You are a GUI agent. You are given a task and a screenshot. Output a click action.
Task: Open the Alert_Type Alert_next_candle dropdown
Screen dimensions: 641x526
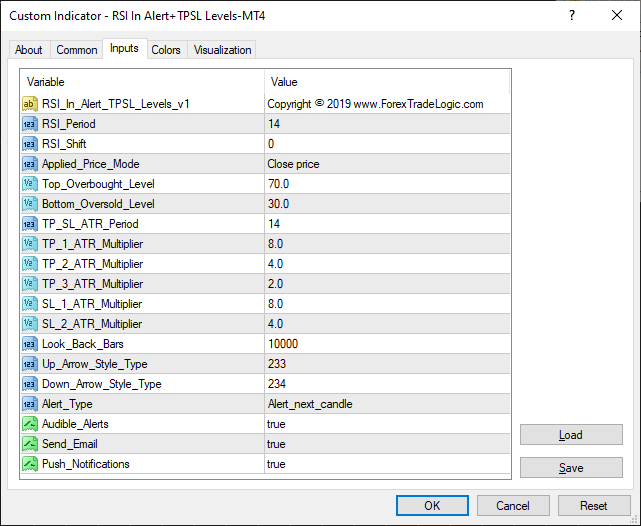coord(386,404)
